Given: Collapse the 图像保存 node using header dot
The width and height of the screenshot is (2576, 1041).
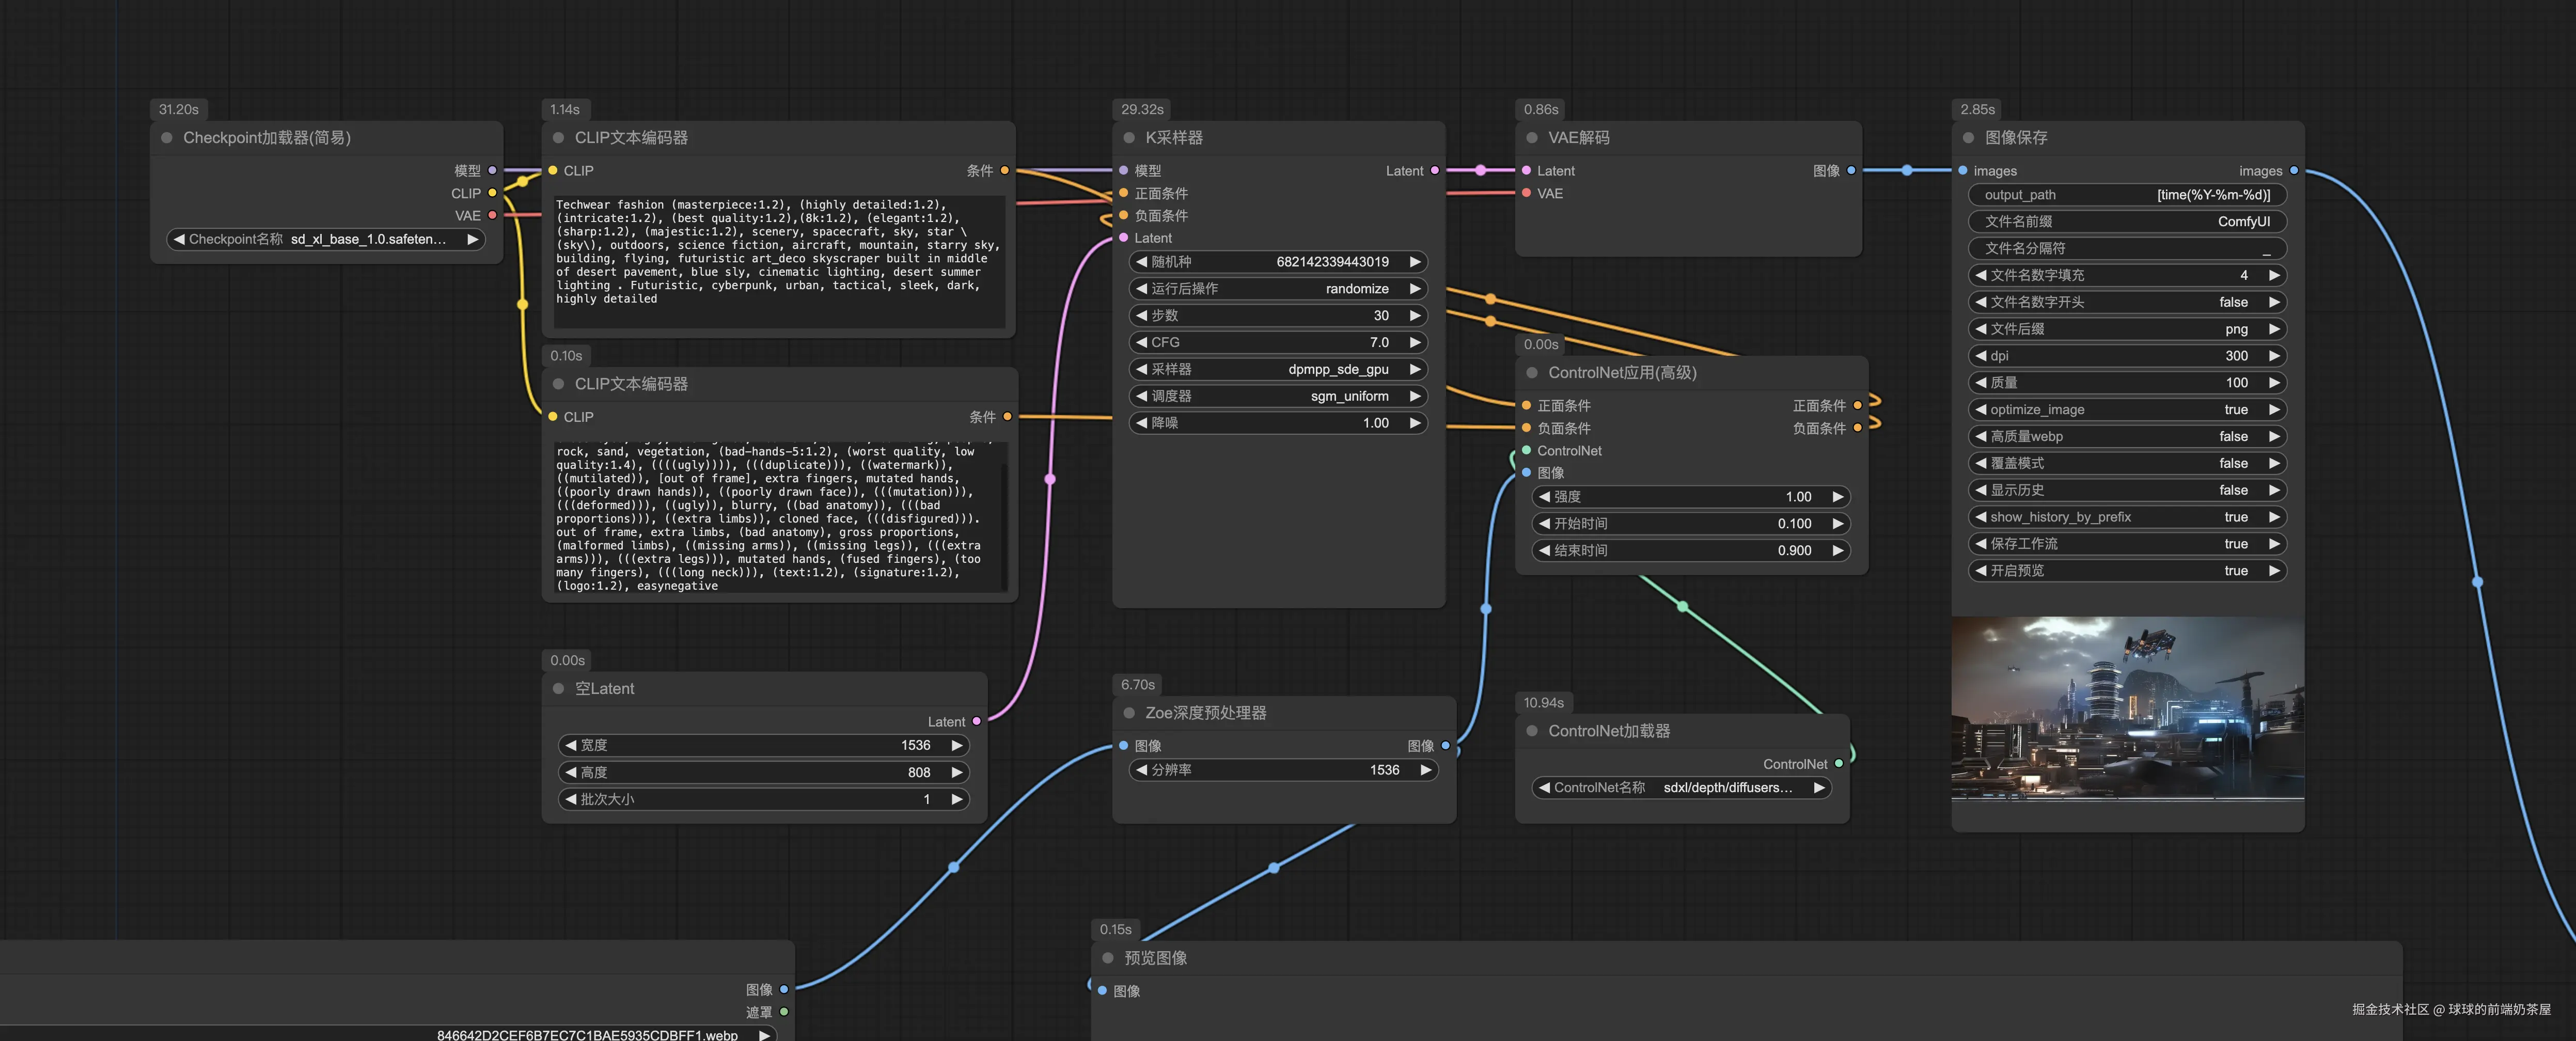Looking at the screenshot, I should click(x=1968, y=138).
